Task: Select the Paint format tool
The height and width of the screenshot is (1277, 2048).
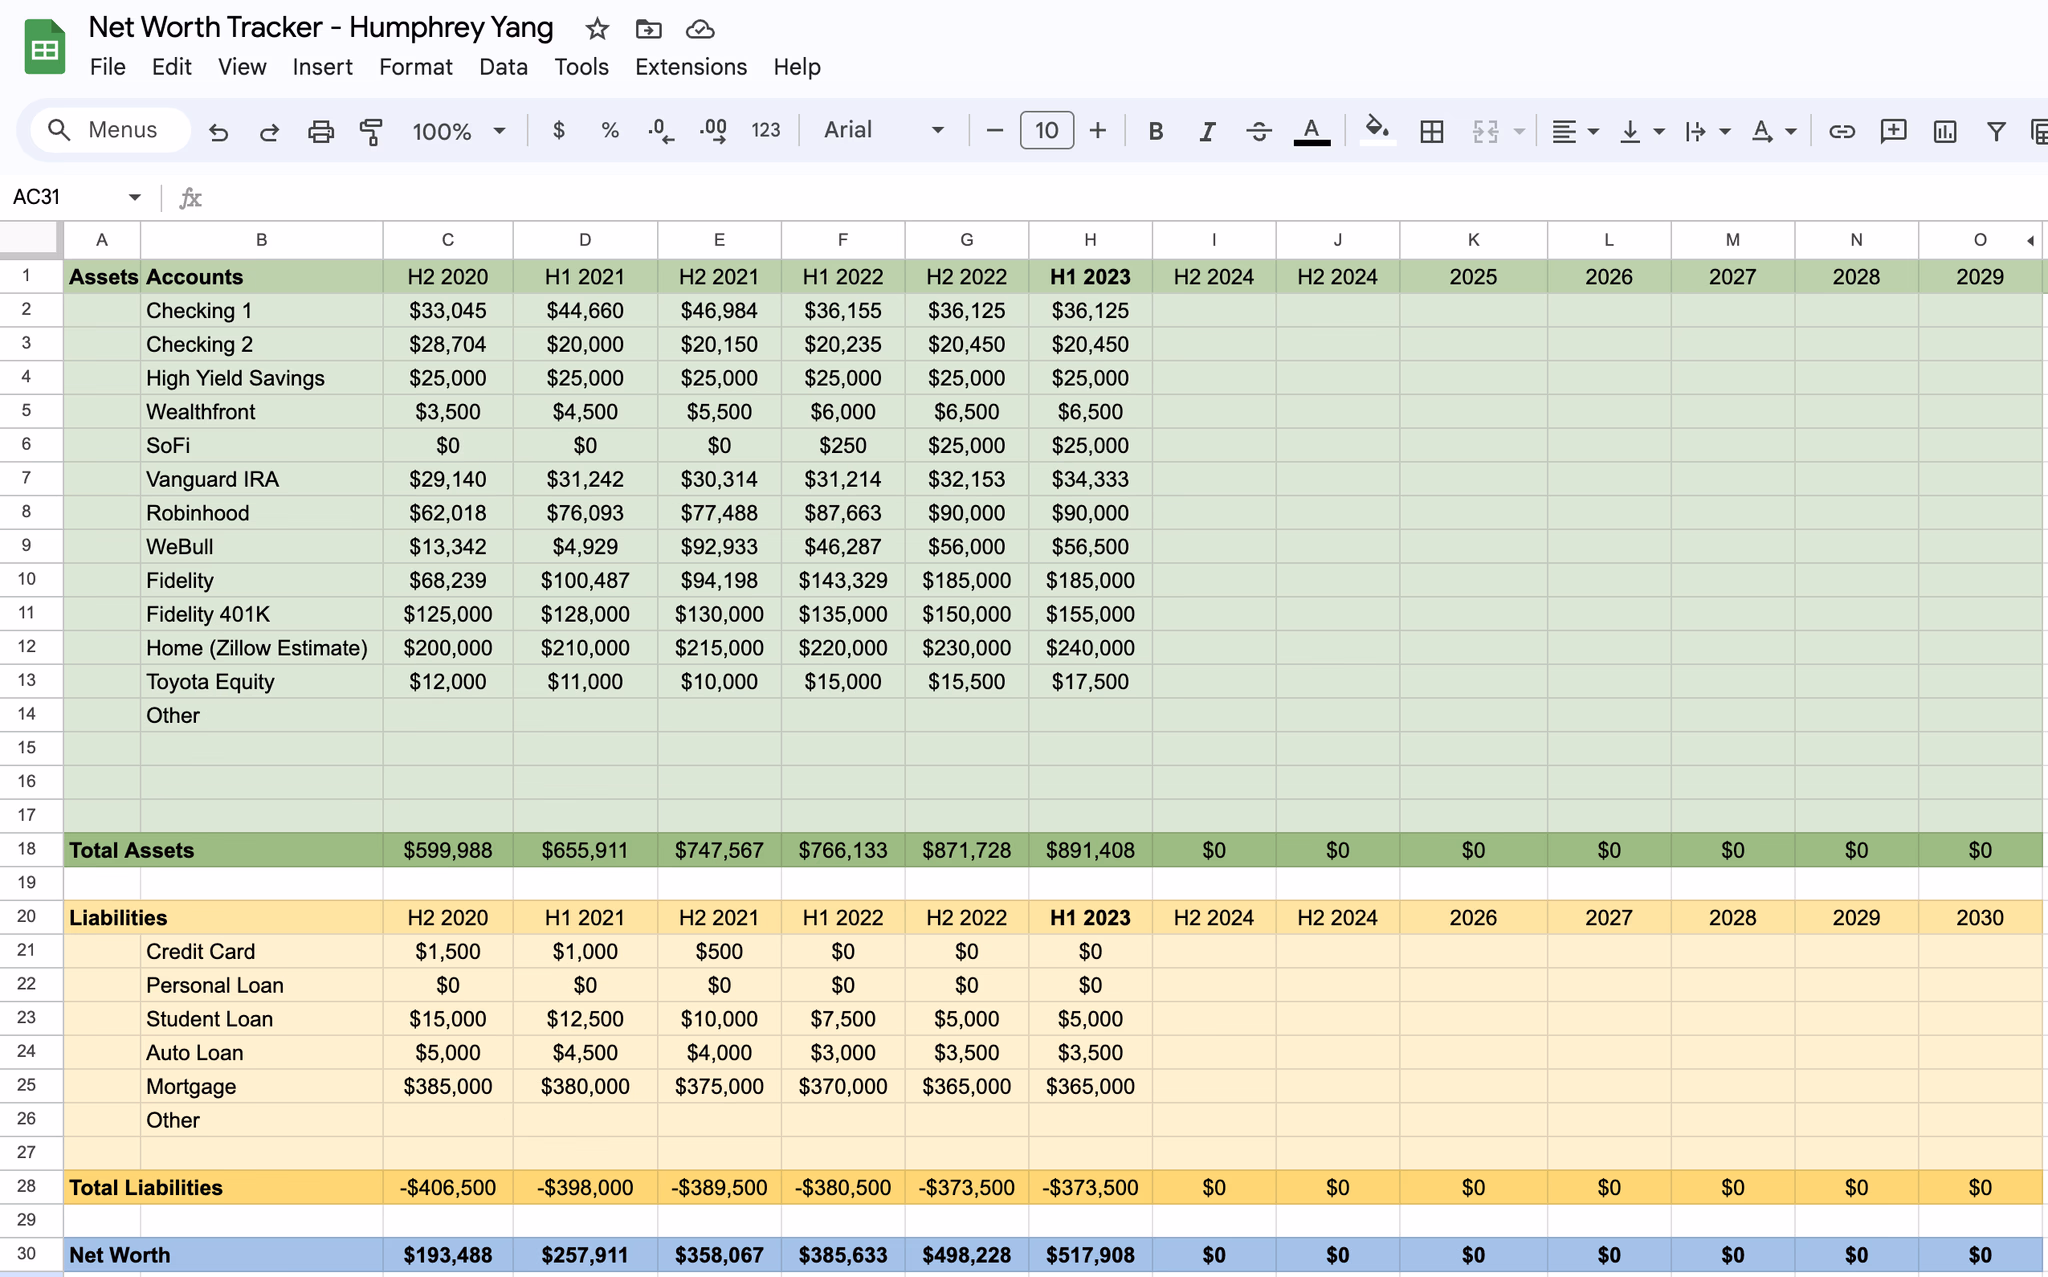Action: (371, 131)
